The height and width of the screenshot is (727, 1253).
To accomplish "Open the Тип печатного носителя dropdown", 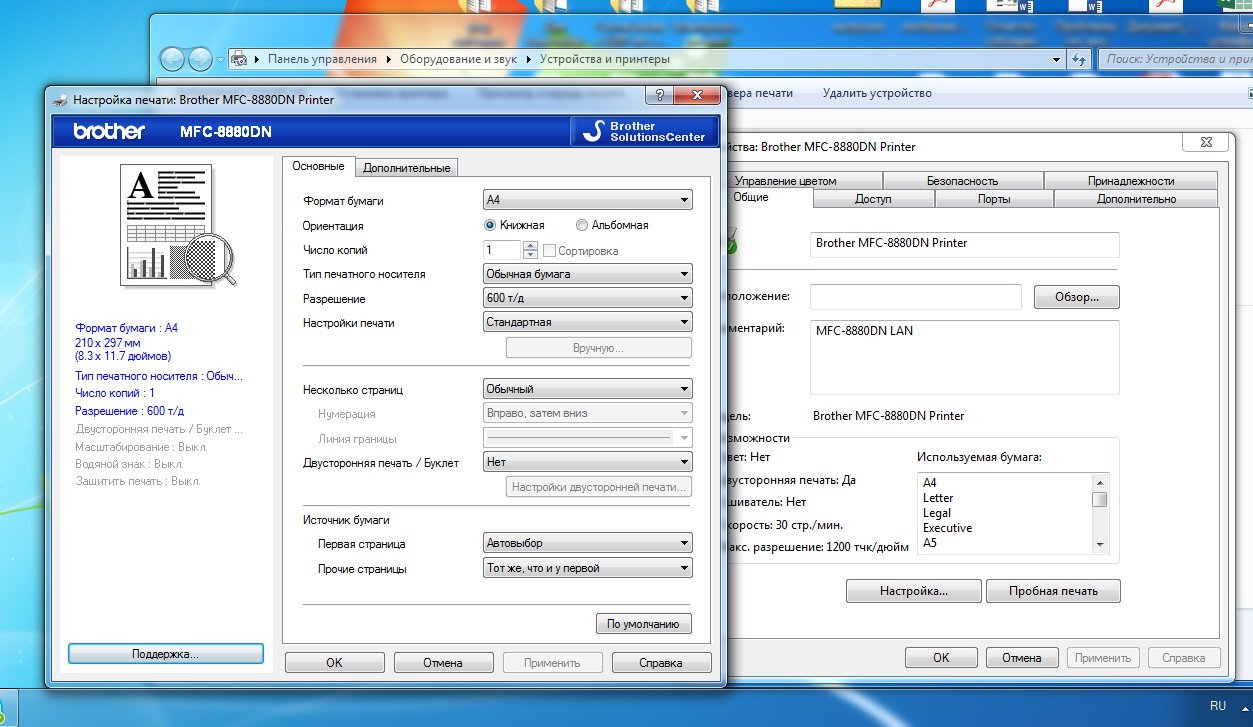I will pos(587,273).
